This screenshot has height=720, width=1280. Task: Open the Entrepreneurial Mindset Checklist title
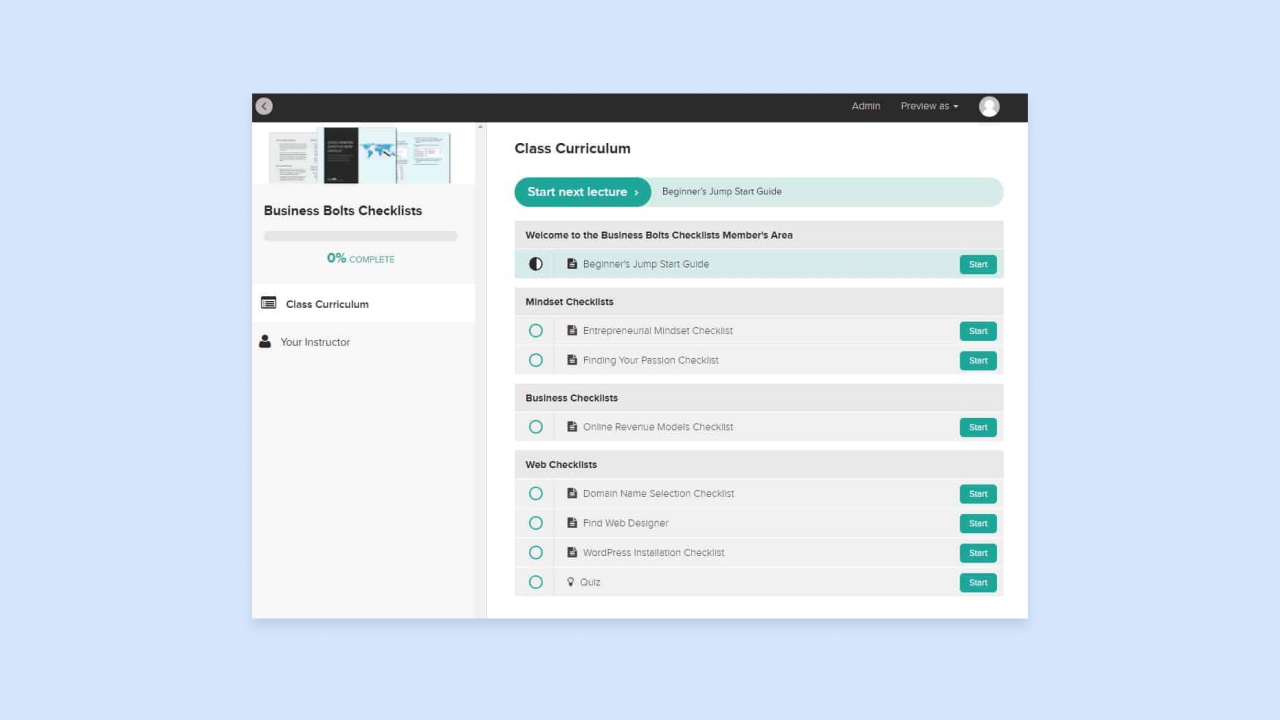pyautogui.click(x=658, y=330)
